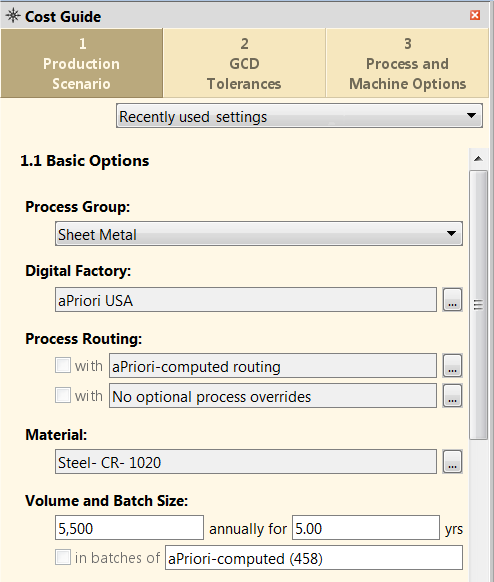Check the 'in batches of' checkbox
Screen dimensions: 494x582
(x=63, y=557)
